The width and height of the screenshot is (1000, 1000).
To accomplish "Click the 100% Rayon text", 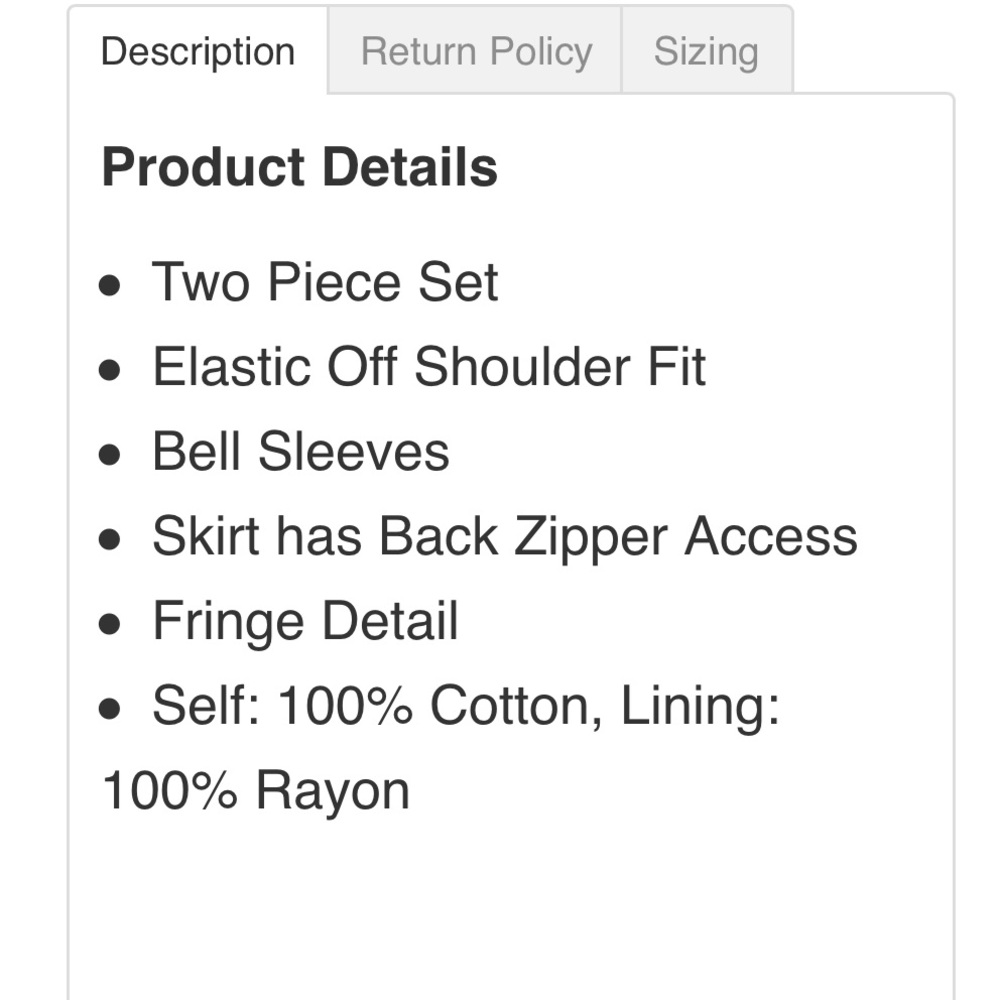I will pyautogui.click(x=256, y=791).
